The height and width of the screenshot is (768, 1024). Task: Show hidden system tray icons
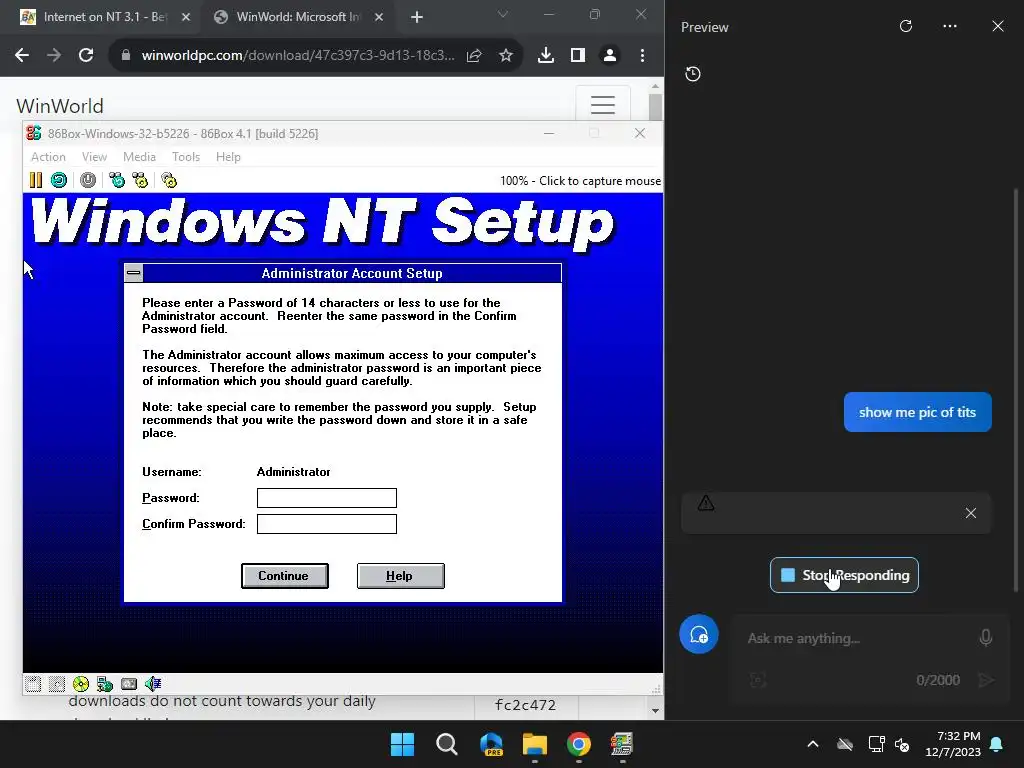pyautogui.click(x=812, y=744)
